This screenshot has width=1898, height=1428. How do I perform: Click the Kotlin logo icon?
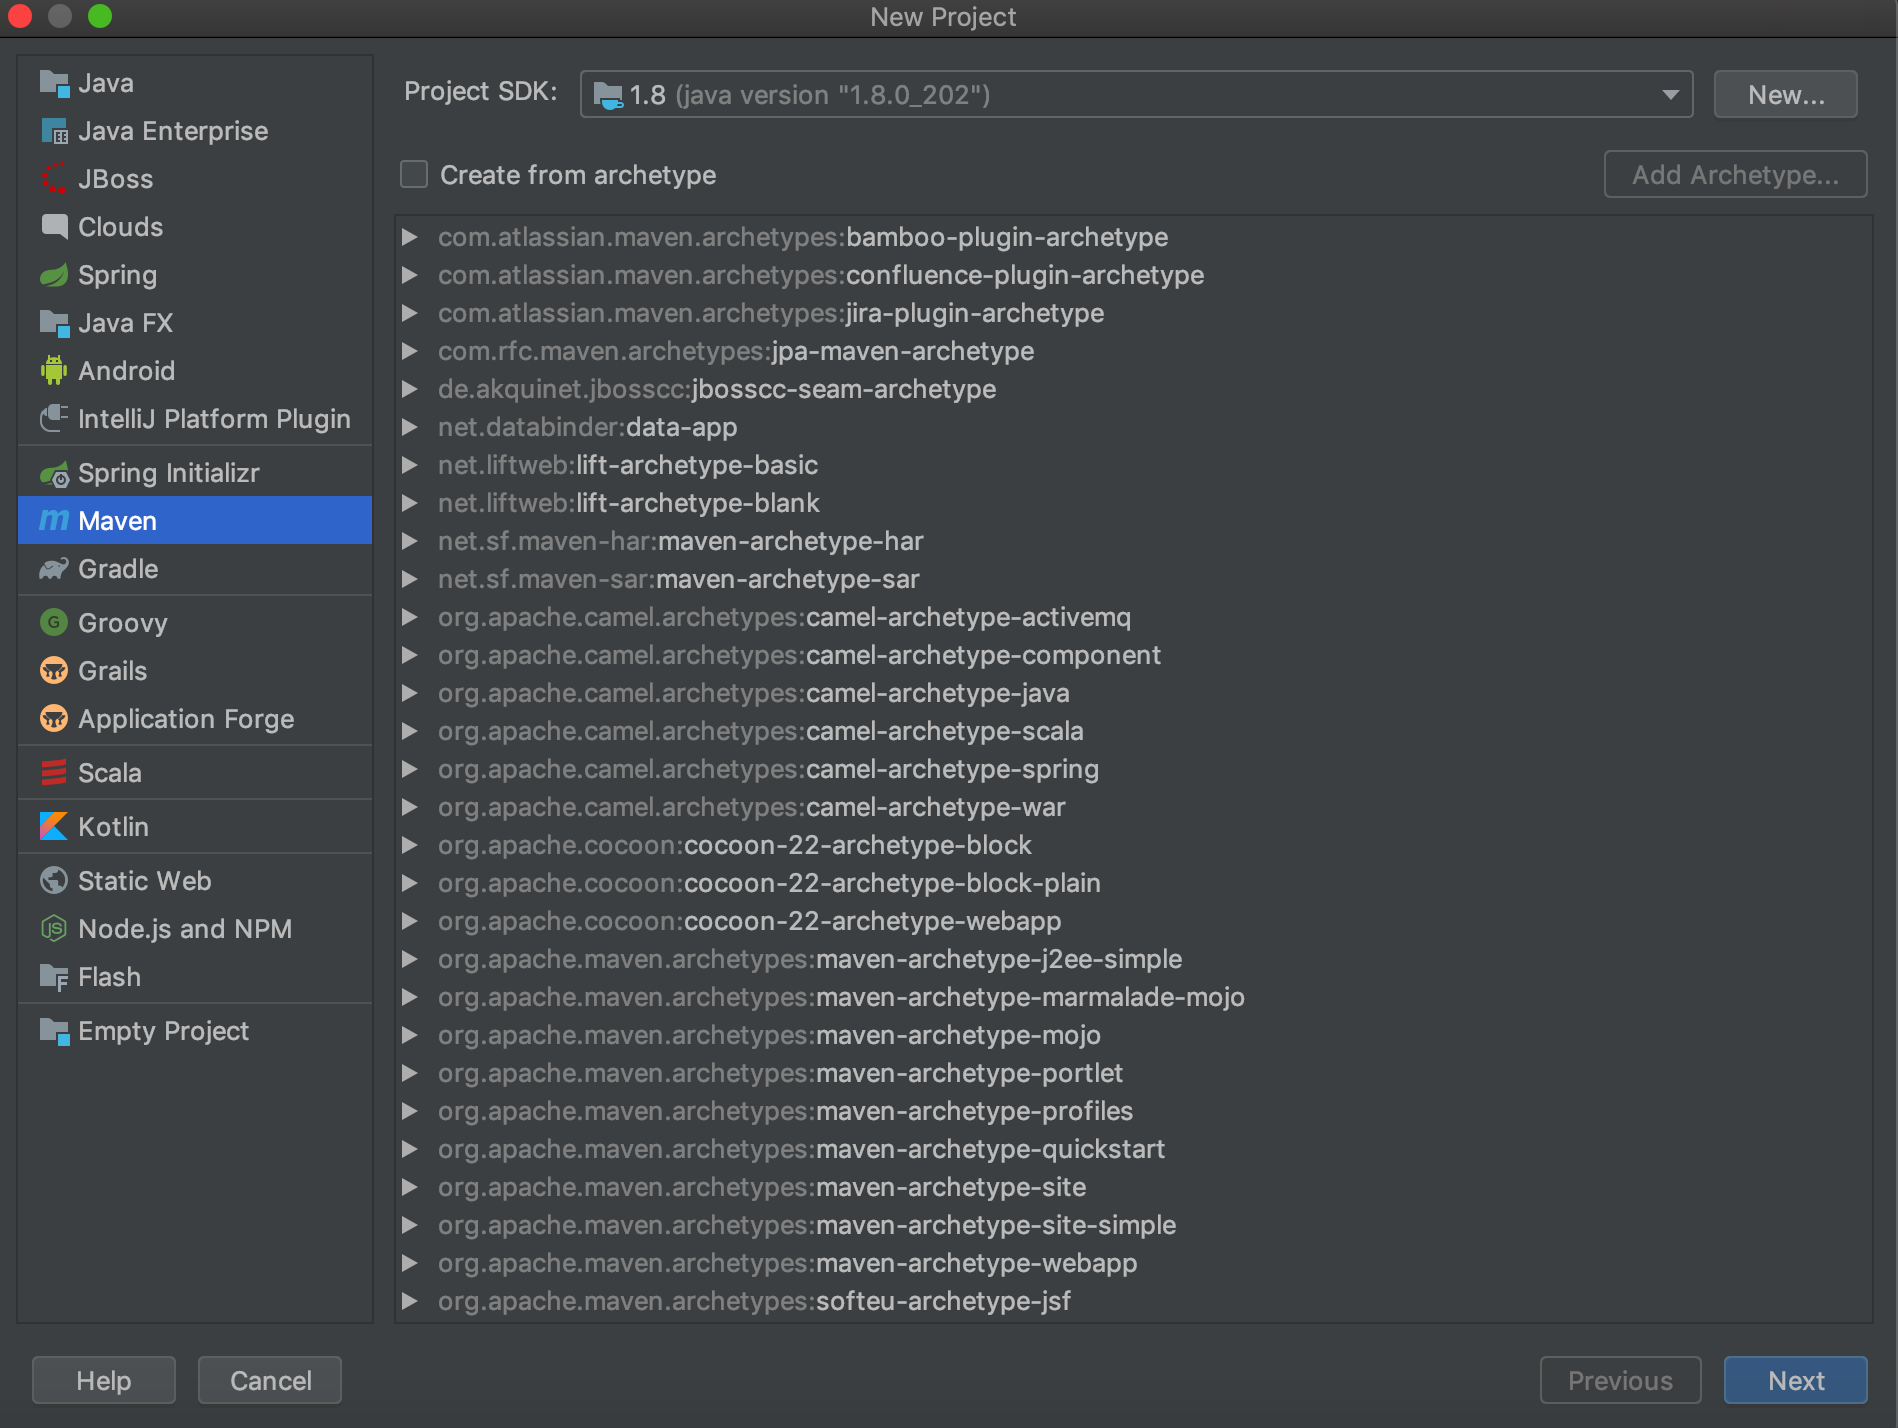tap(54, 827)
